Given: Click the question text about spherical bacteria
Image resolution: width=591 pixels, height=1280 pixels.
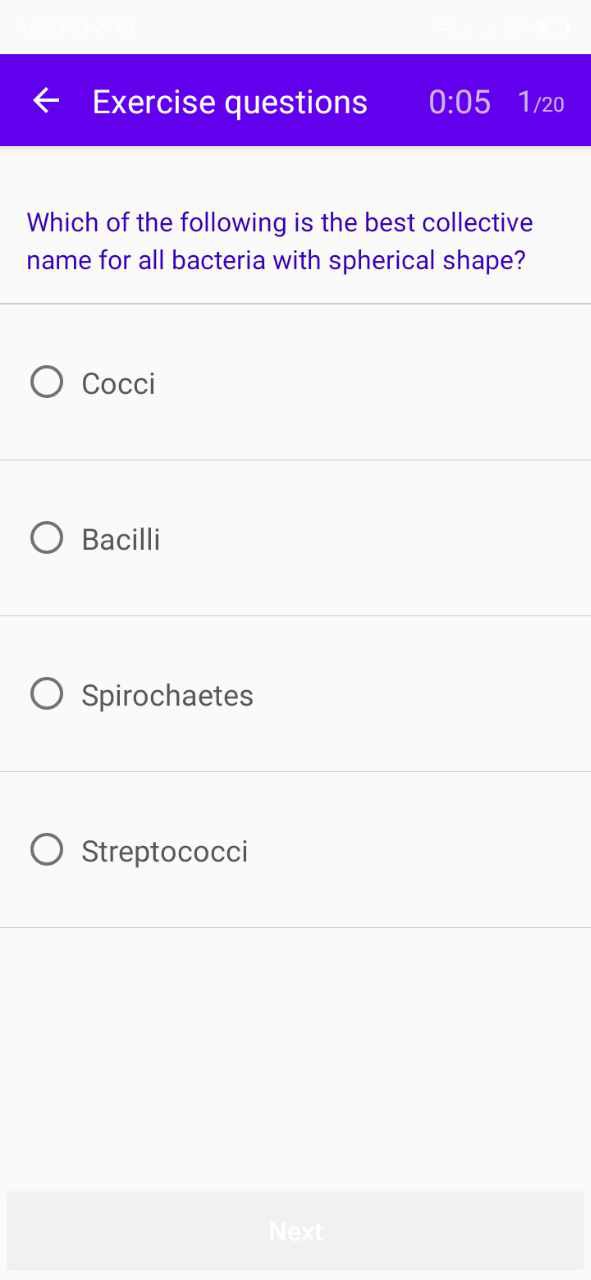Looking at the screenshot, I should 280,241.
